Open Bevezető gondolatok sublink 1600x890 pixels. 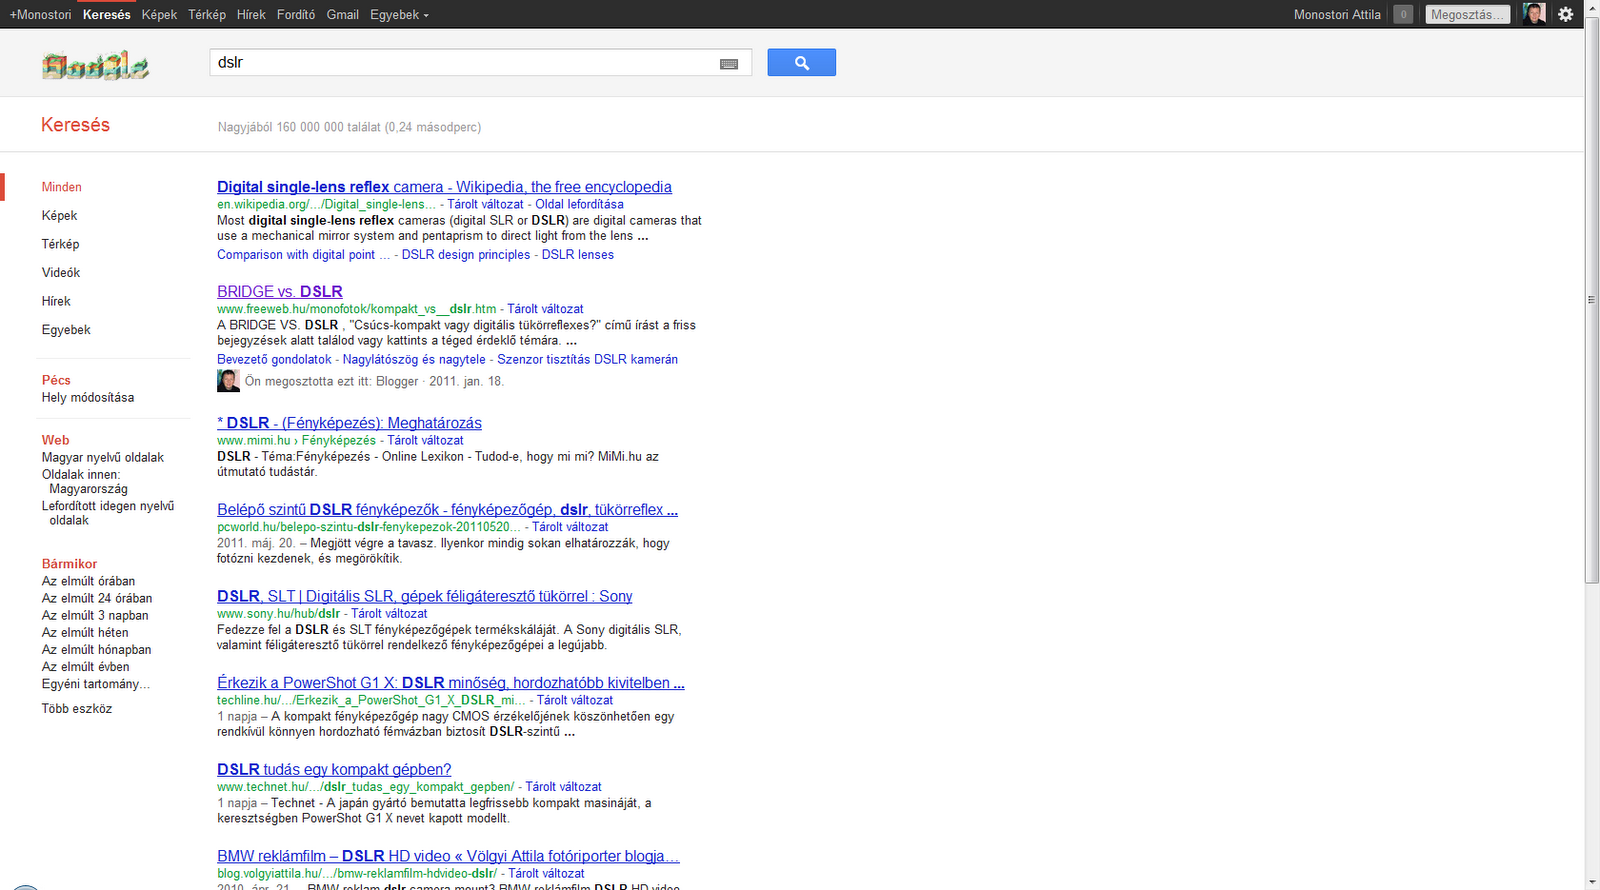coord(274,359)
